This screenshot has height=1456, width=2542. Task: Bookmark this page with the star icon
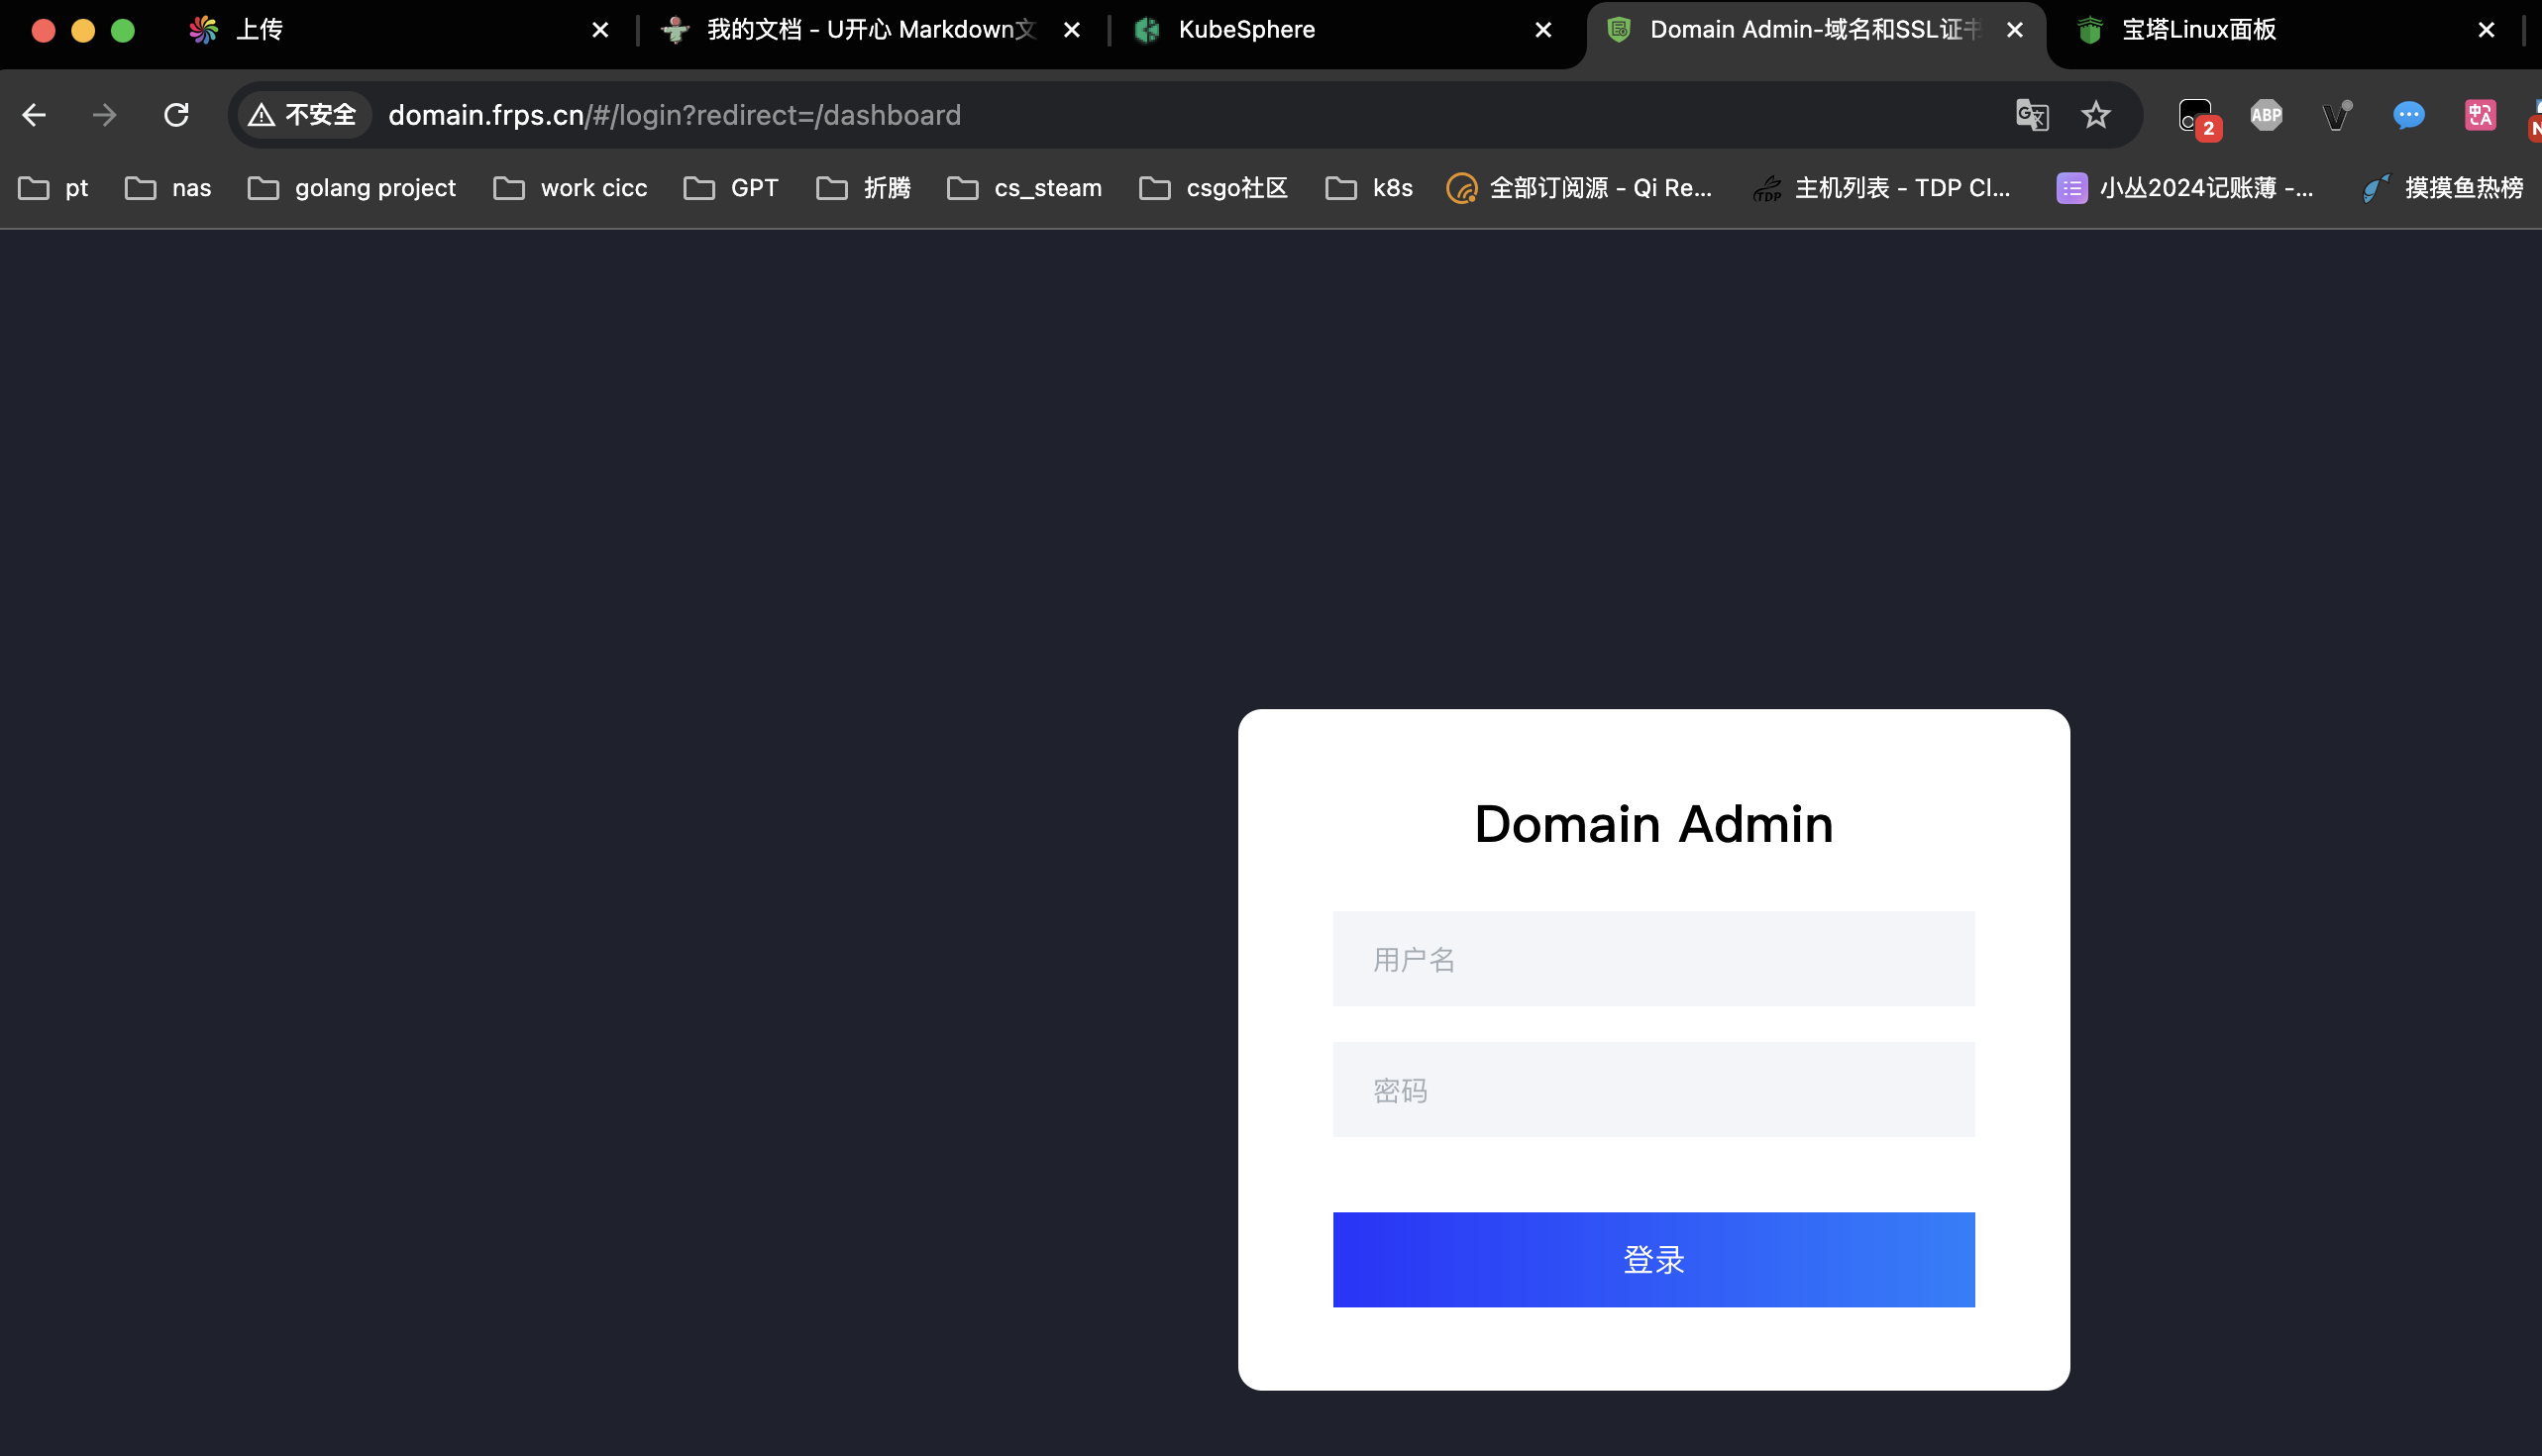(2096, 114)
